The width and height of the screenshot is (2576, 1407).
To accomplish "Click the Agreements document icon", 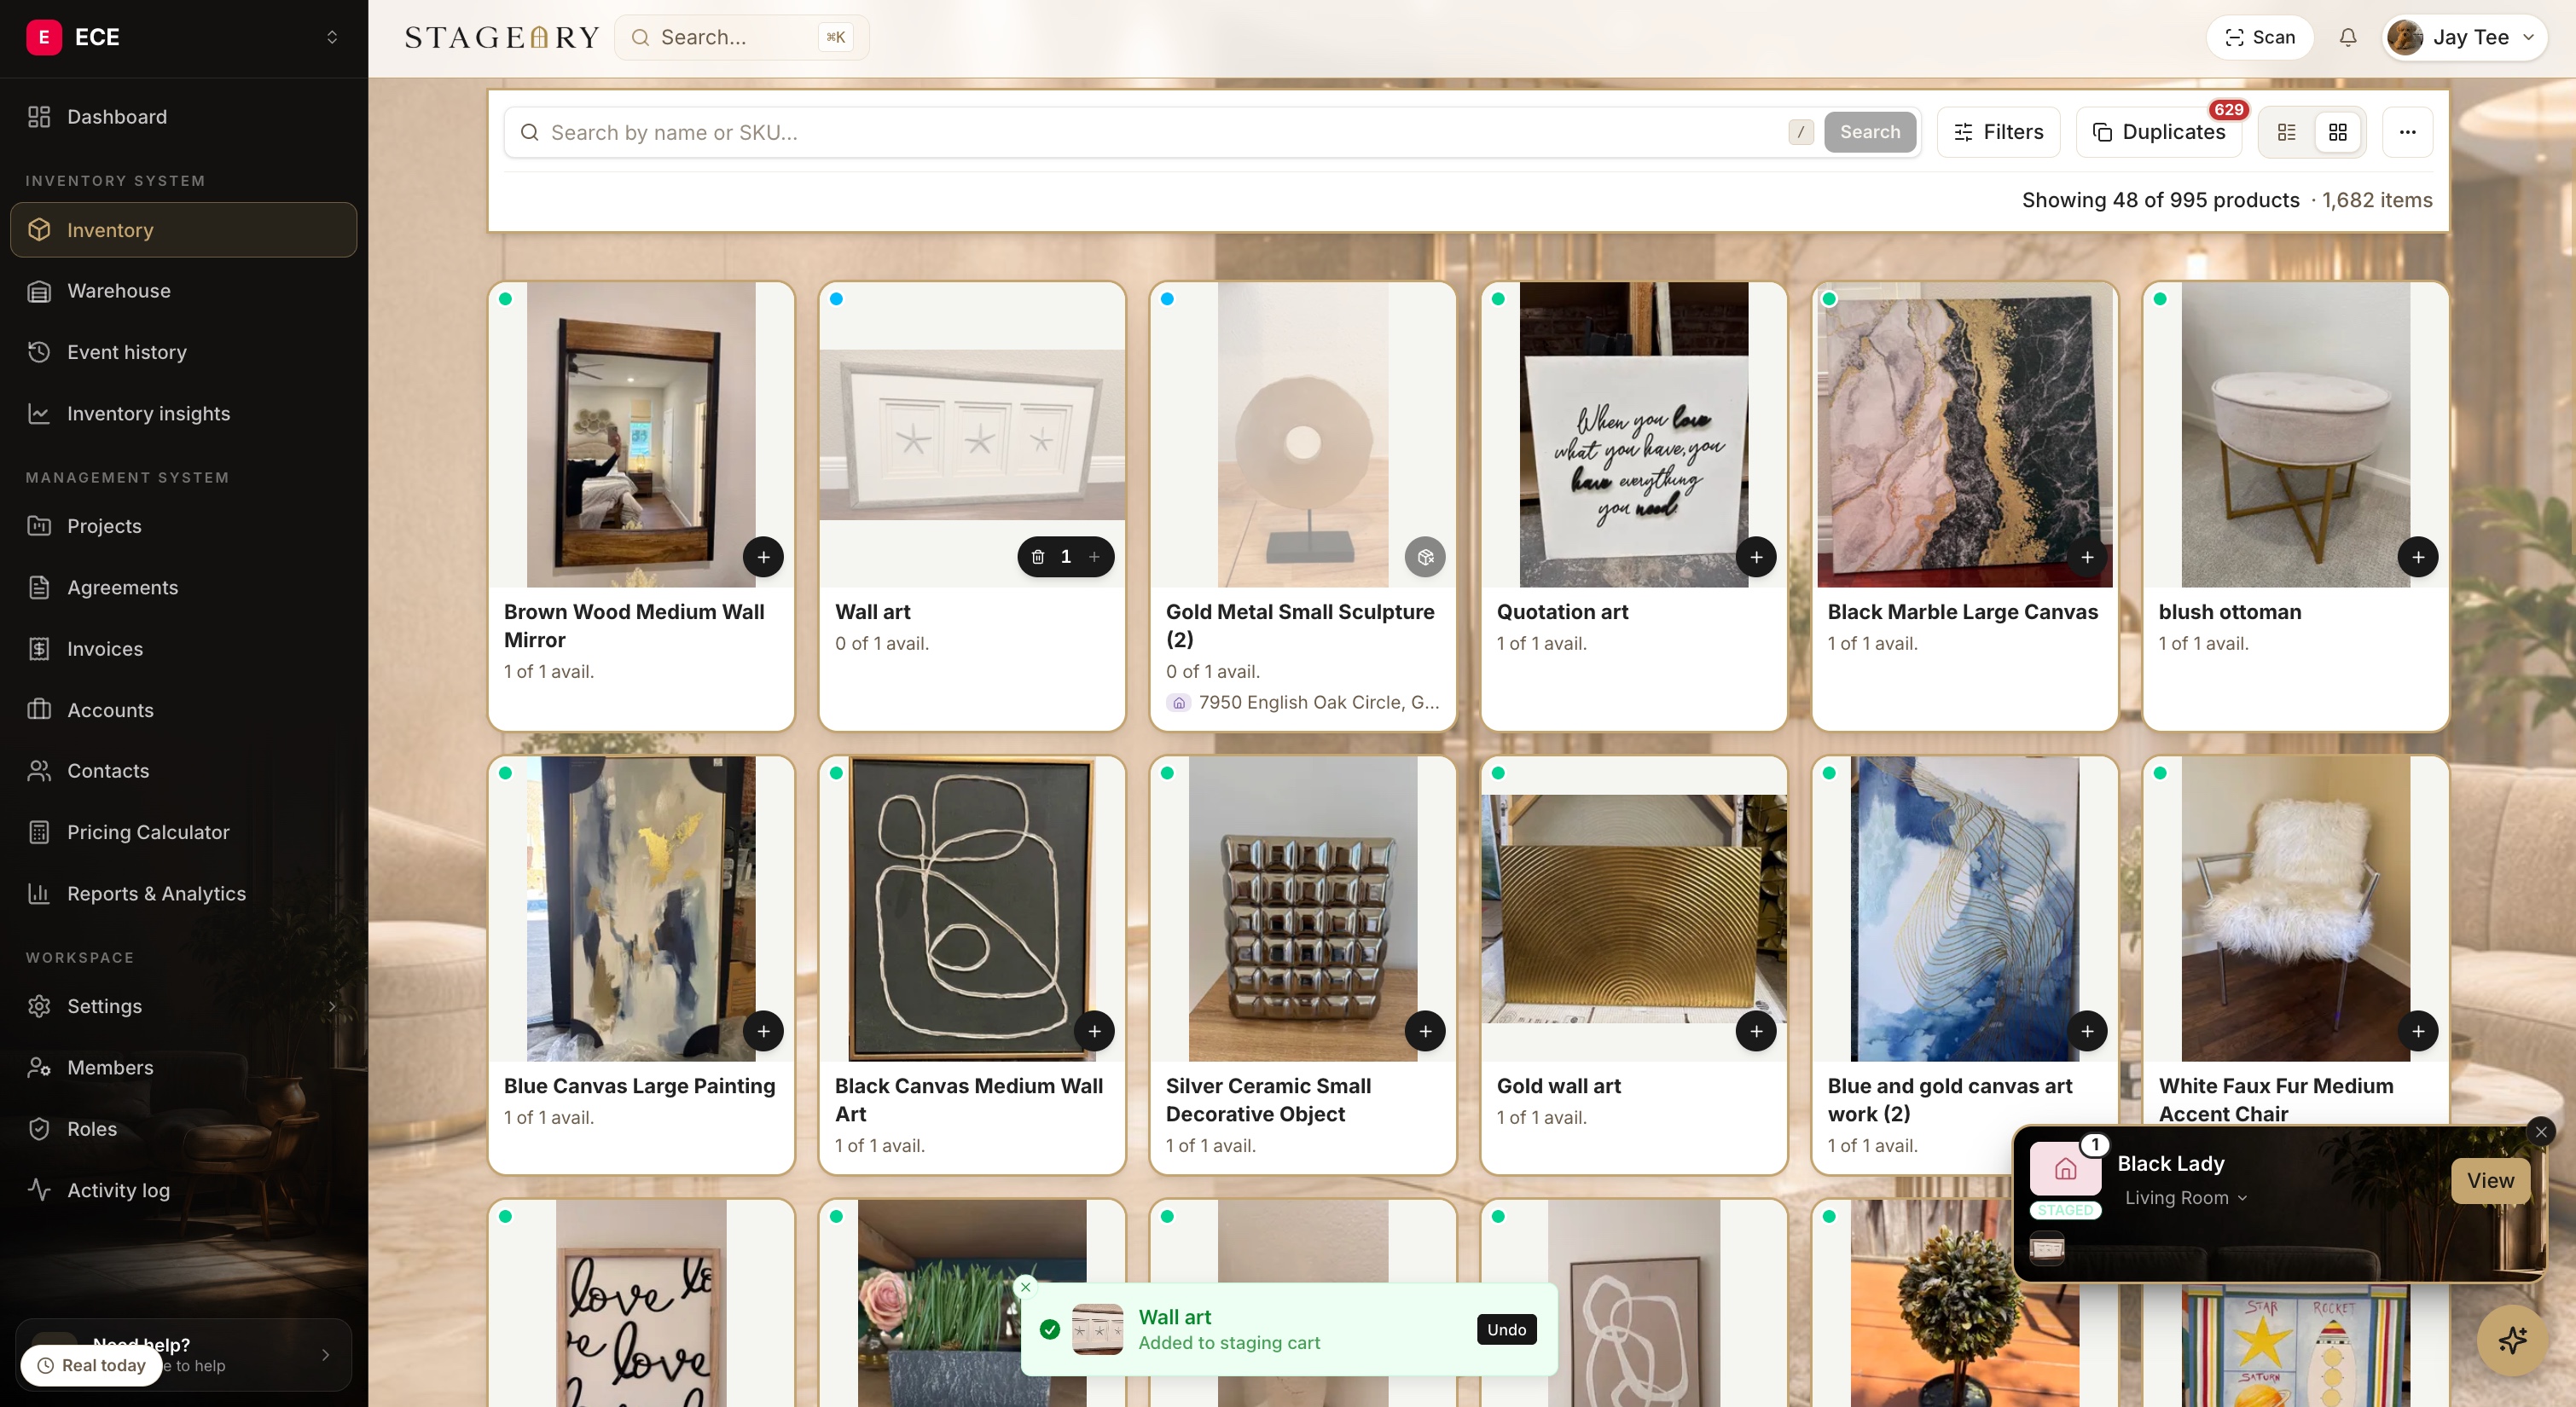I will coord(39,587).
